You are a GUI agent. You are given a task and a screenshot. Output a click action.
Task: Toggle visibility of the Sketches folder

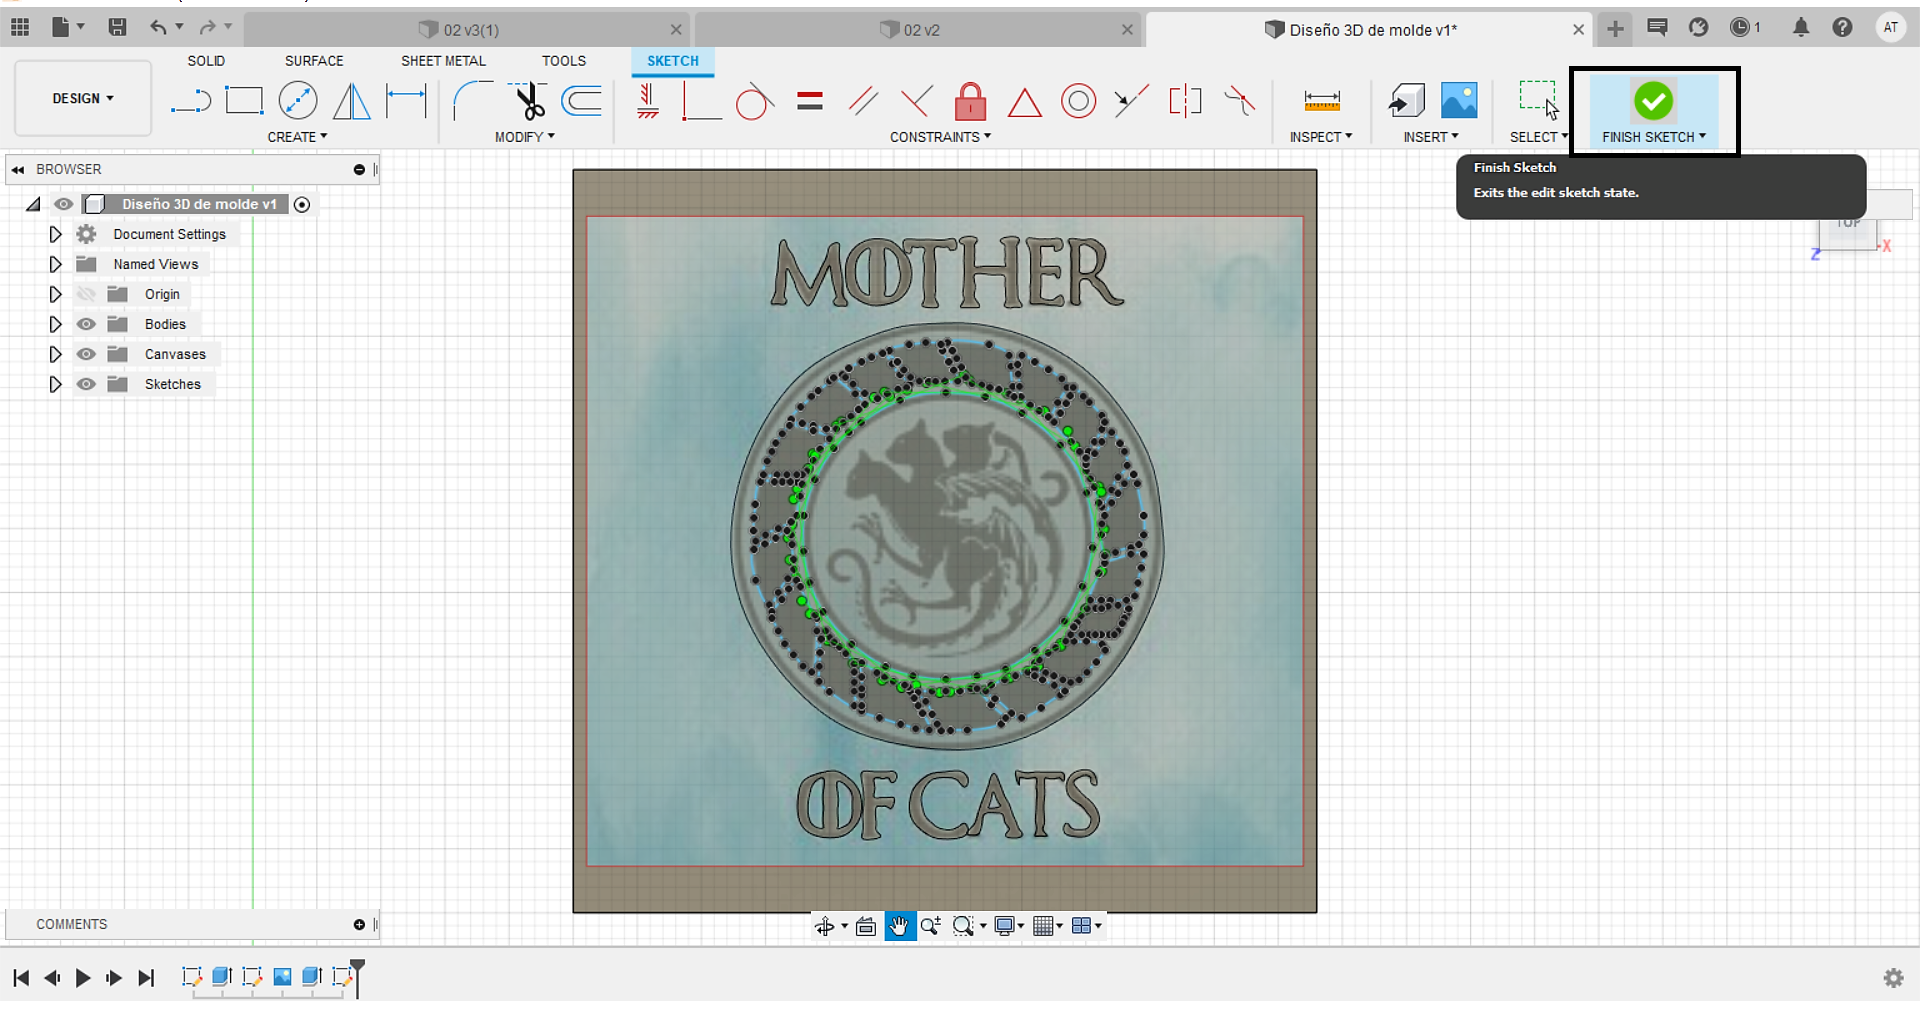[x=87, y=384]
